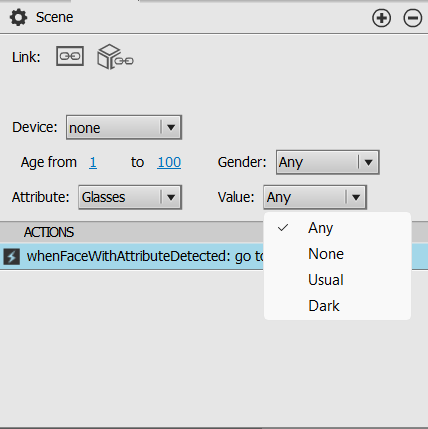Add a new scene with plus icon
The width and height of the screenshot is (428, 429).
(x=381, y=18)
